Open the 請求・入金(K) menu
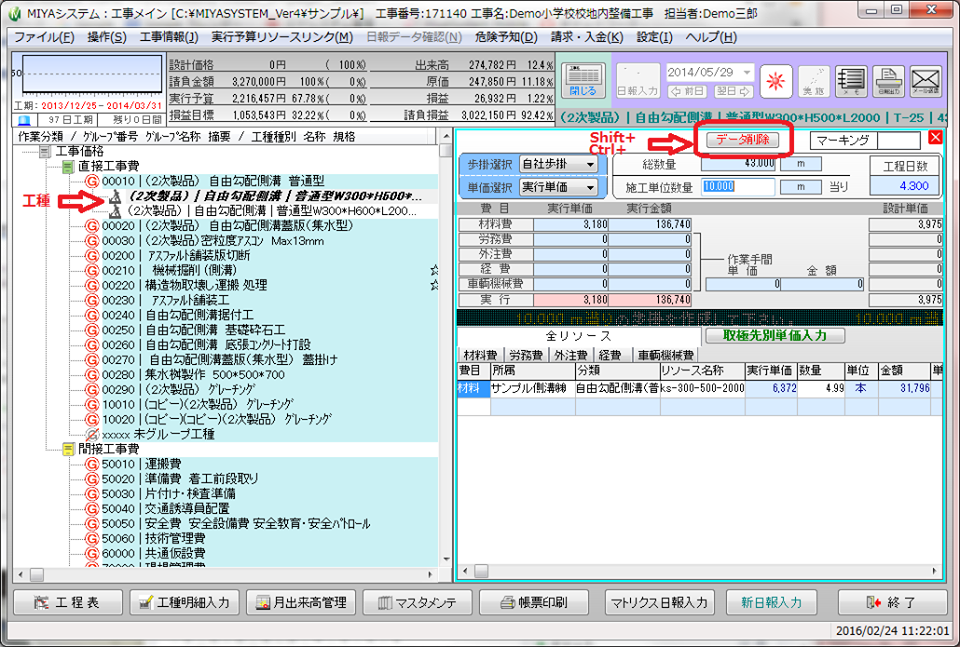 pos(587,37)
